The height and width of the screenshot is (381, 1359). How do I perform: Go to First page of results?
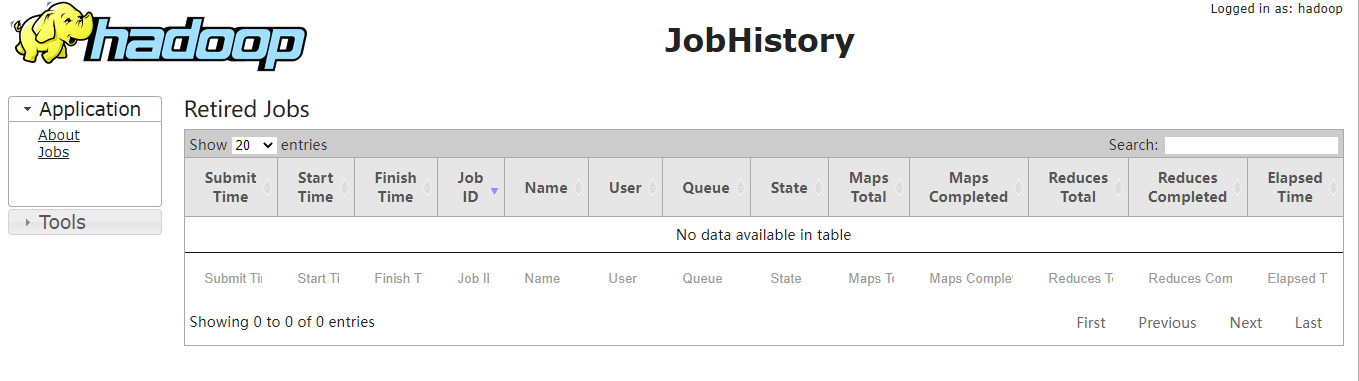click(x=1091, y=323)
